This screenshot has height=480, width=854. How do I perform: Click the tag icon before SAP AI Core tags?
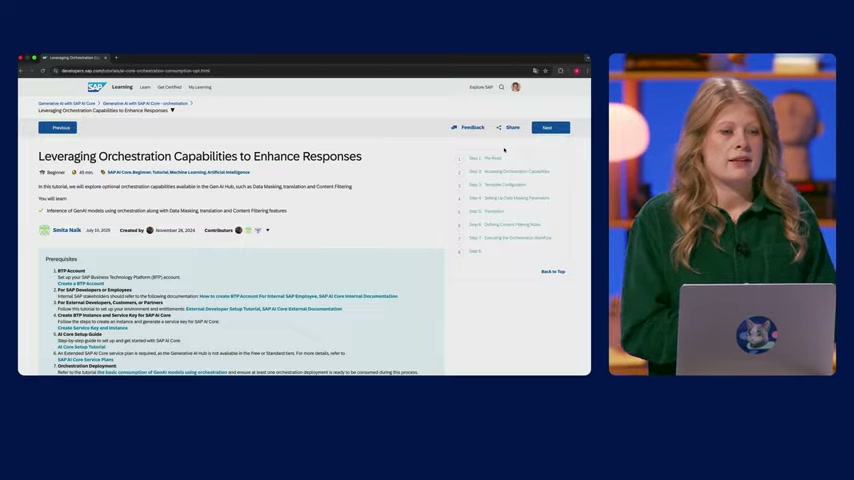click(103, 172)
